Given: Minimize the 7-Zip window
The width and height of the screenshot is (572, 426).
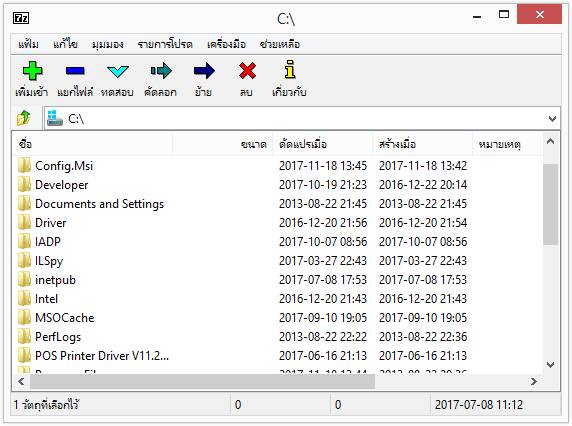Looking at the screenshot, I should point(477,16).
